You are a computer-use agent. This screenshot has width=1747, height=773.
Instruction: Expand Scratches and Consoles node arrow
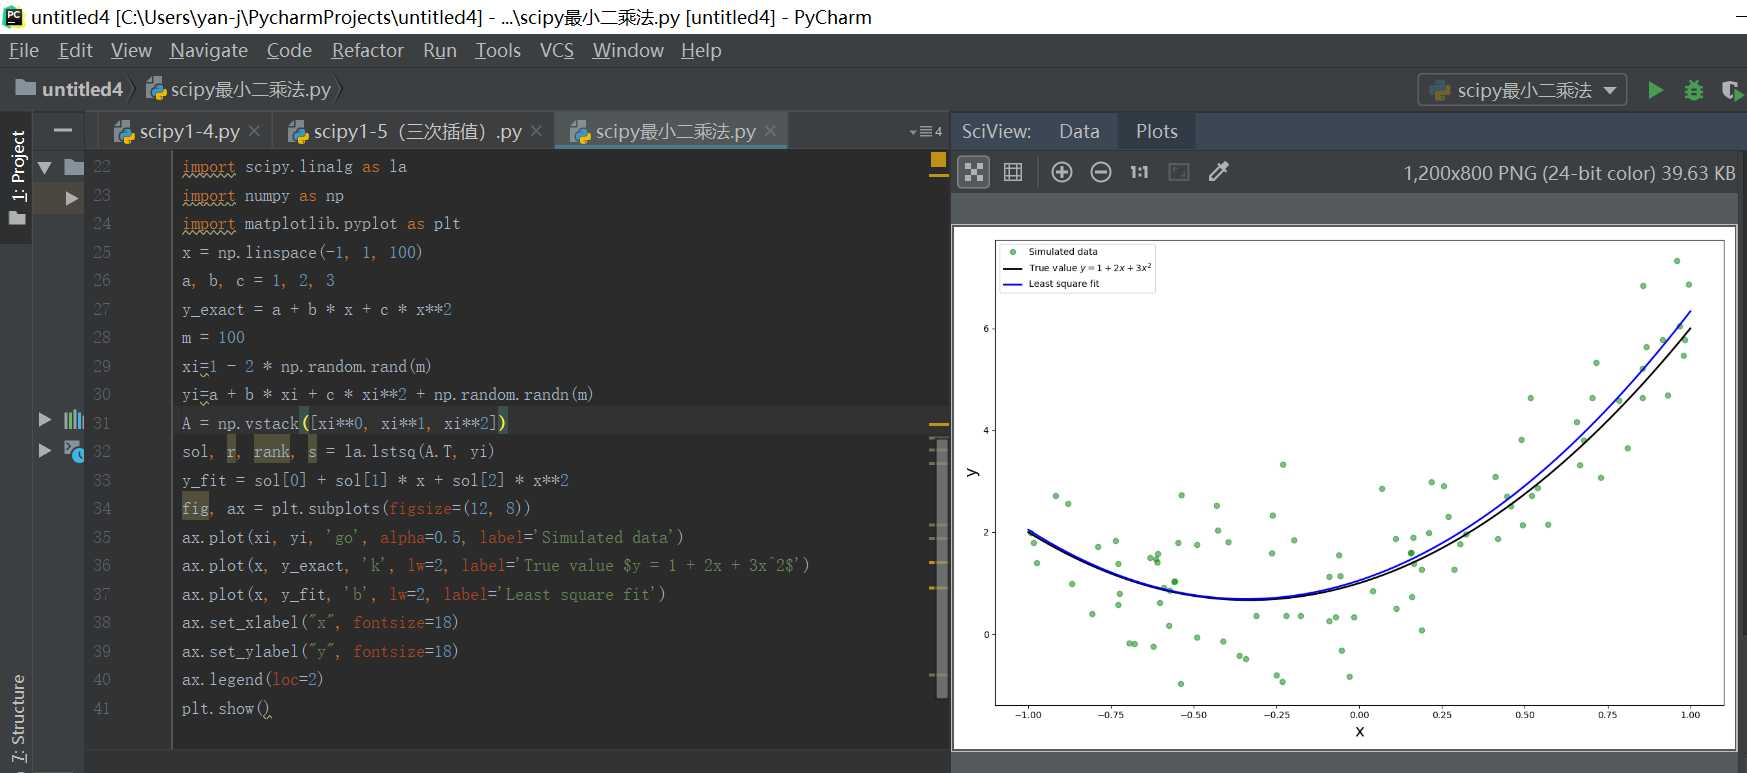[x=44, y=450]
